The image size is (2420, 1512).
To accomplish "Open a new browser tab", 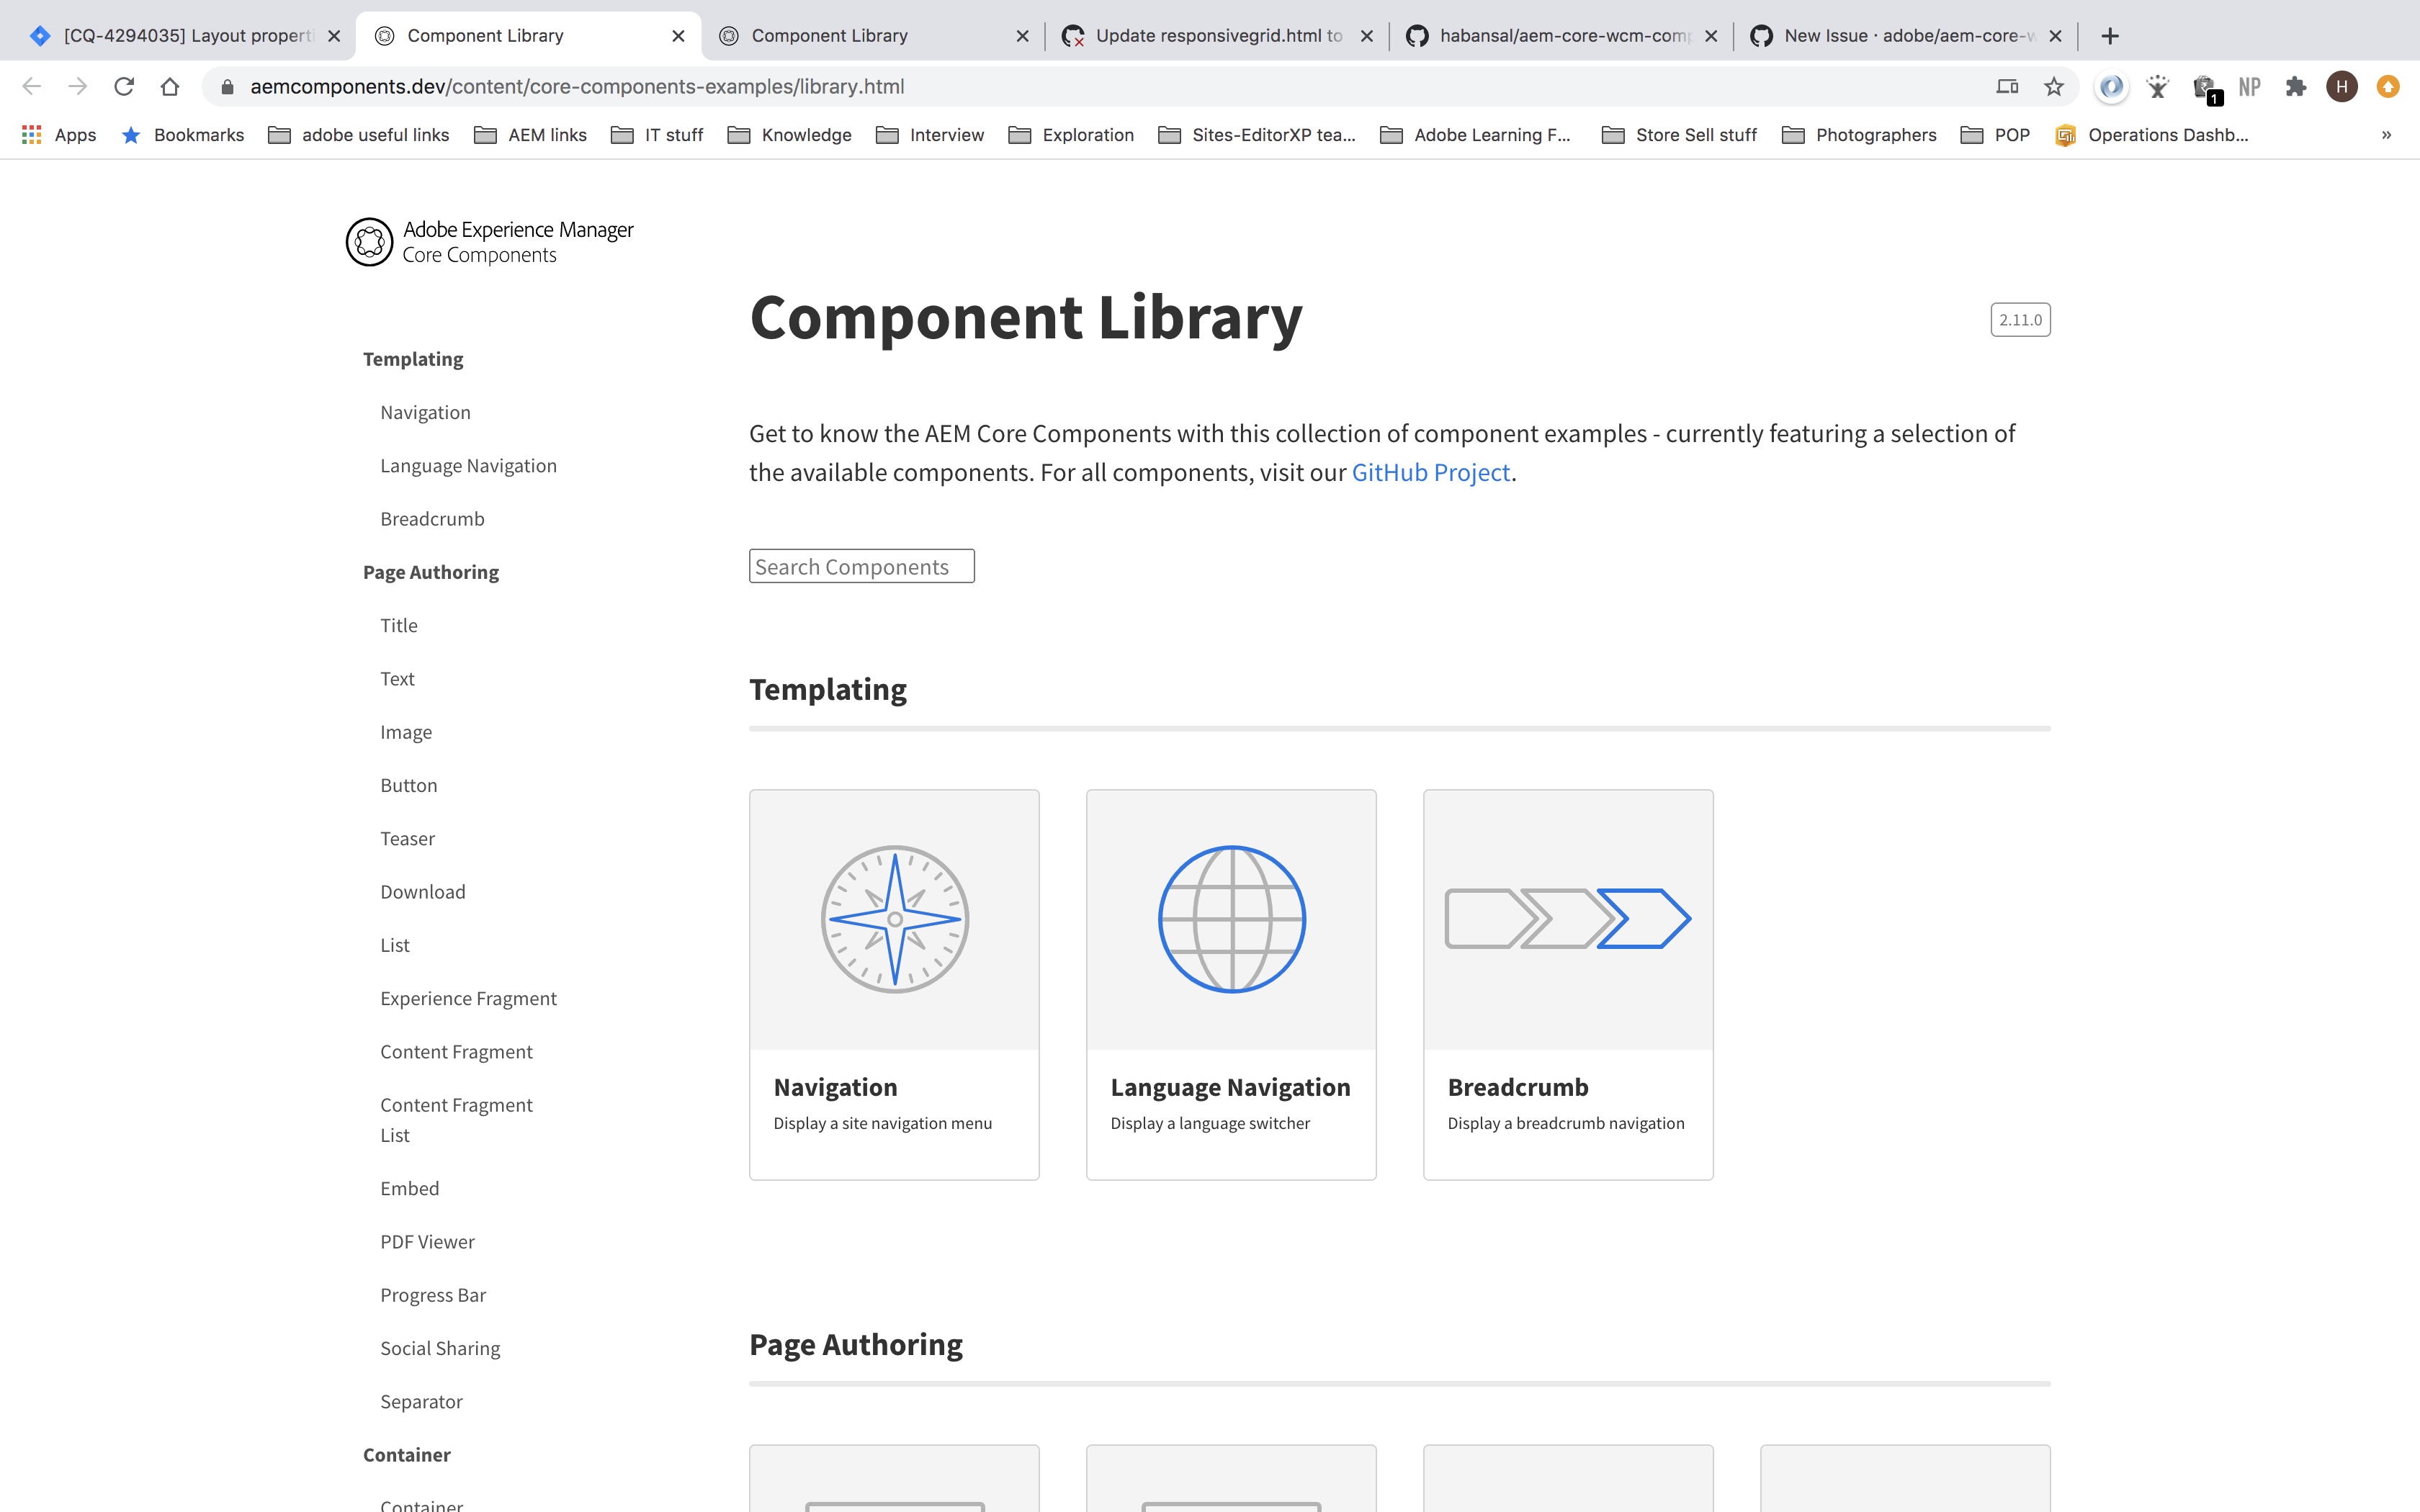I will (x=2110, y=35).
